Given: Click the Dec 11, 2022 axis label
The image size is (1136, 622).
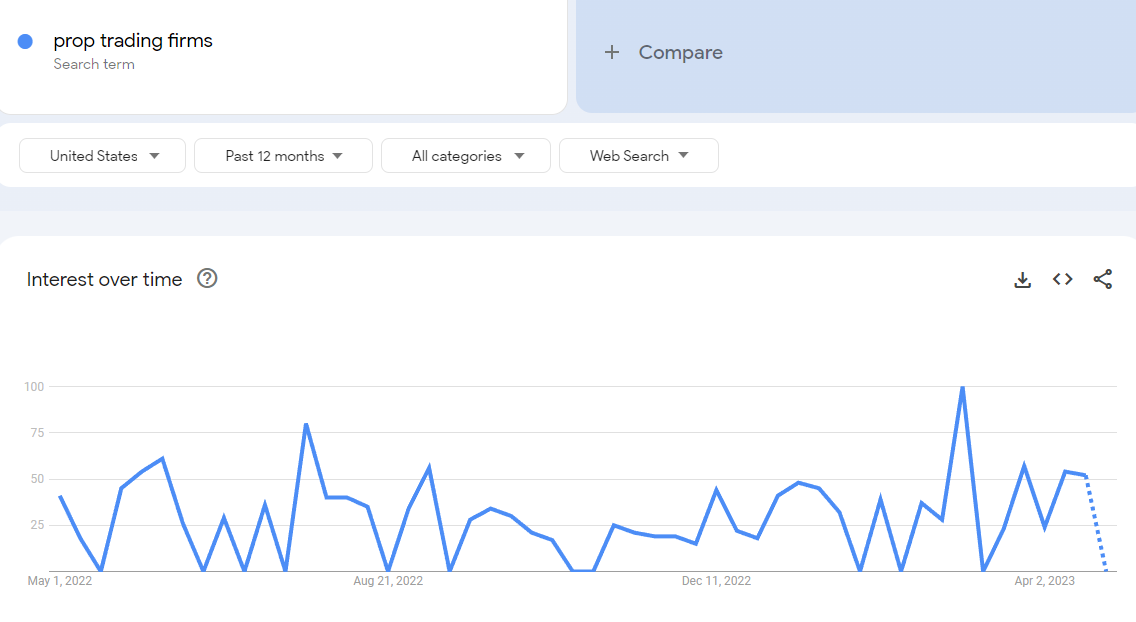Looking at the screenshot, I should coord(716,581).
